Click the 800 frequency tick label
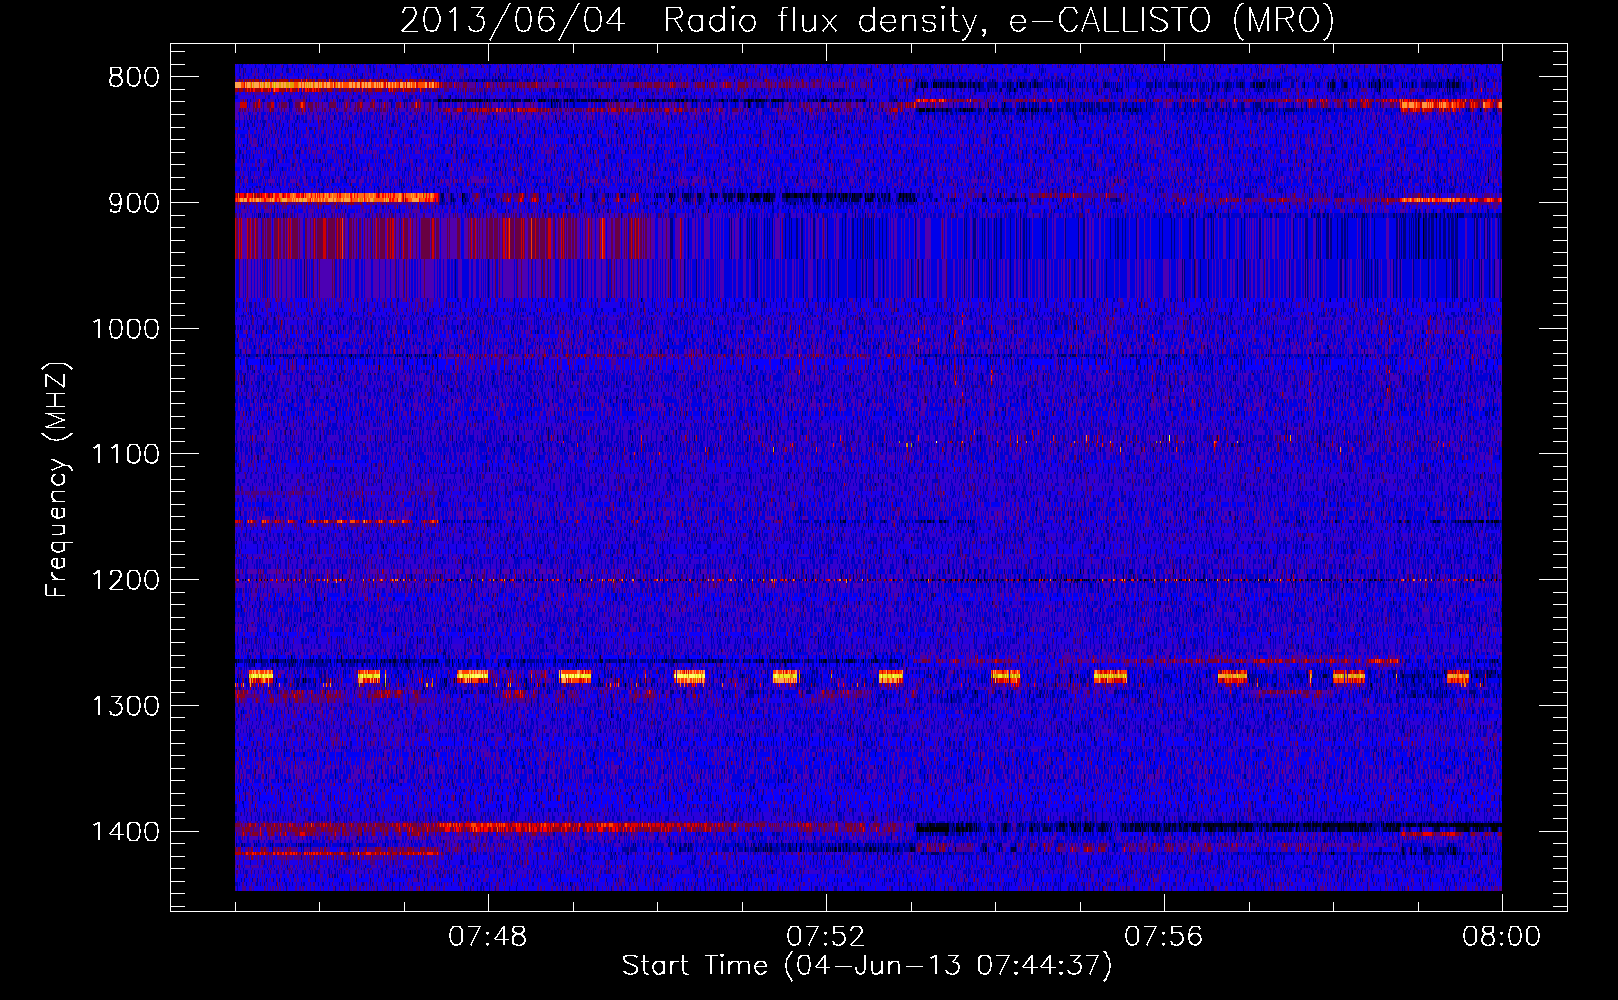Screen dimensions: 1618x1000 click(134, 78)
